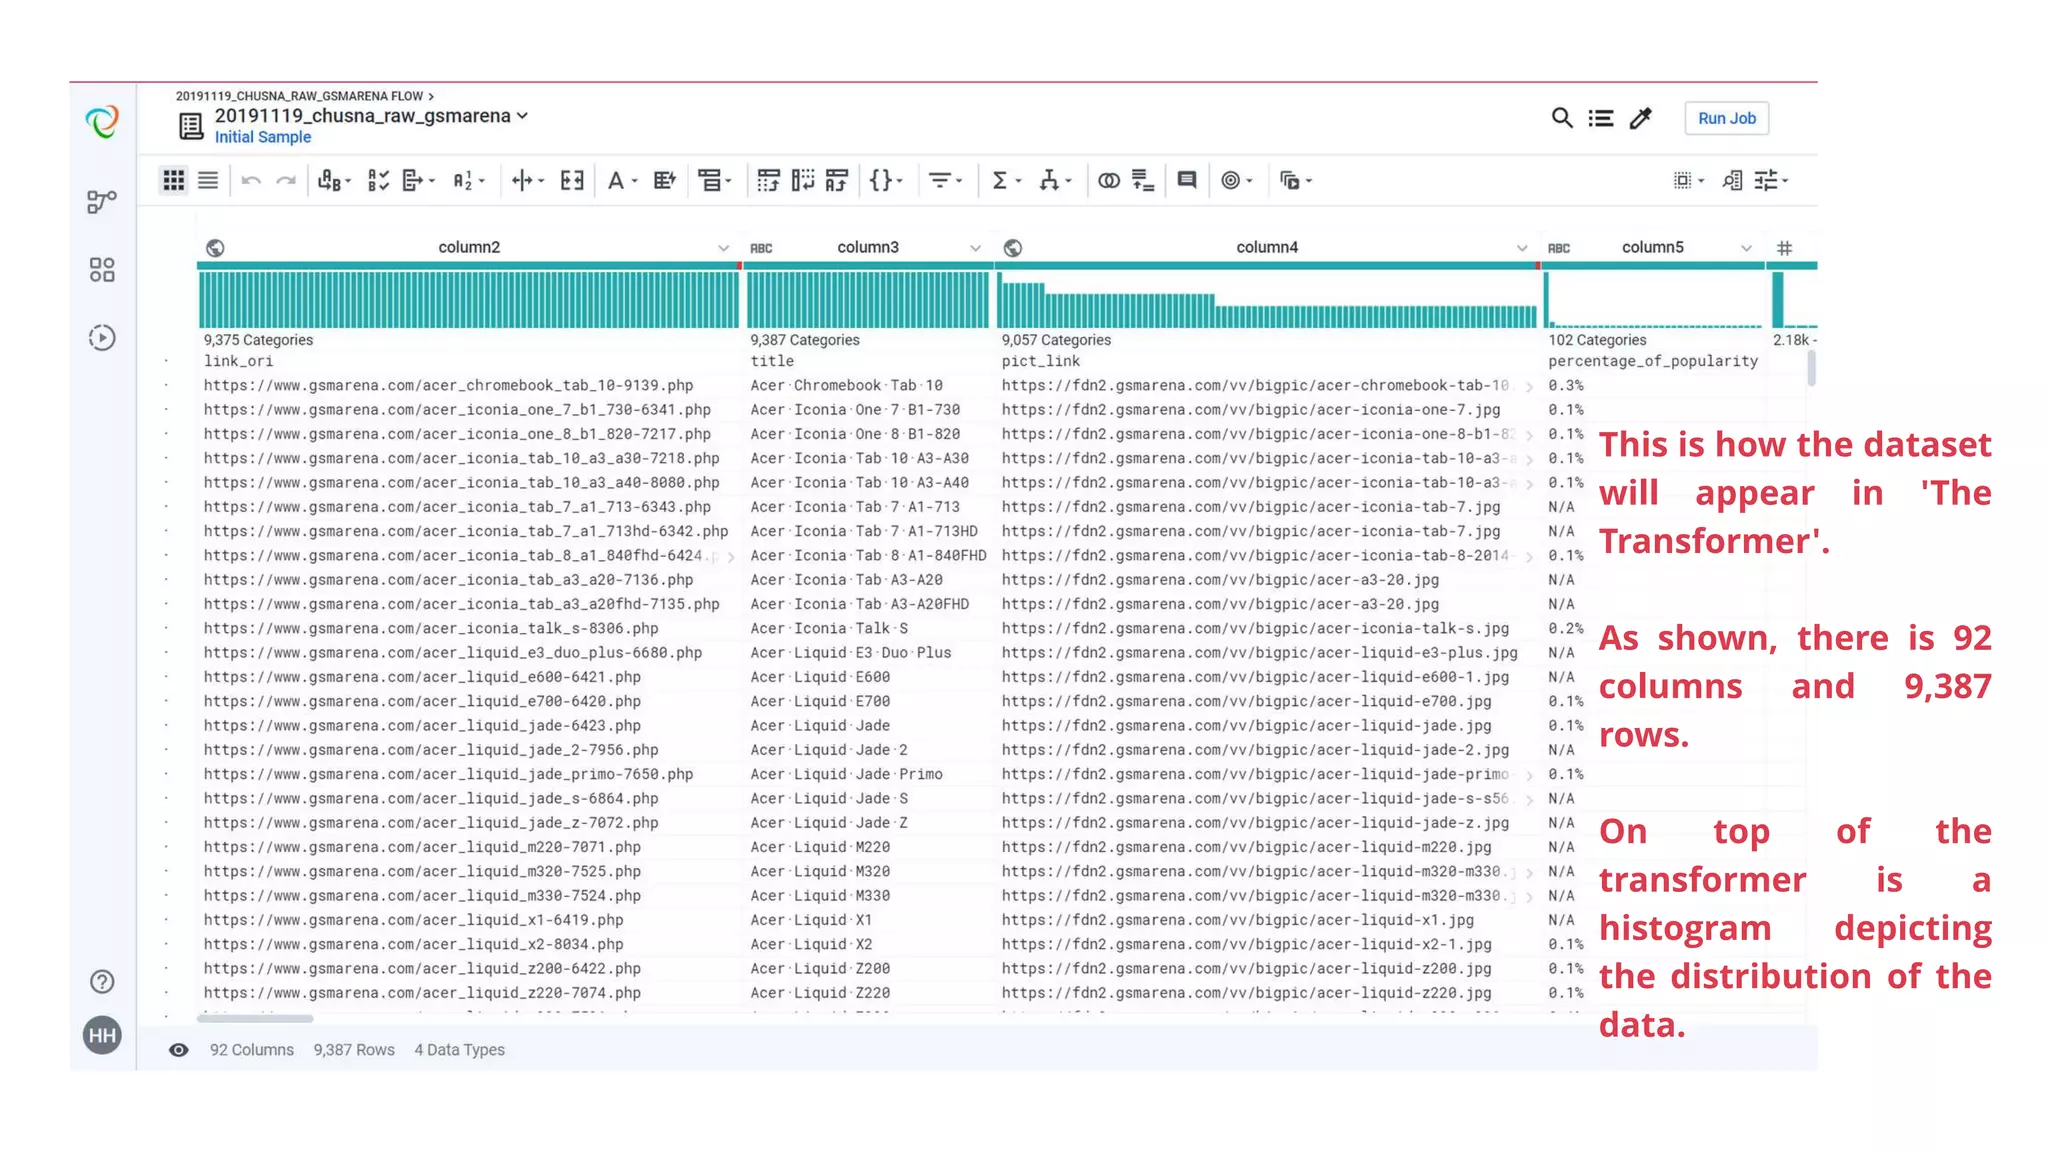Open the stacked rows structure tool dropdown

point(715,180)
